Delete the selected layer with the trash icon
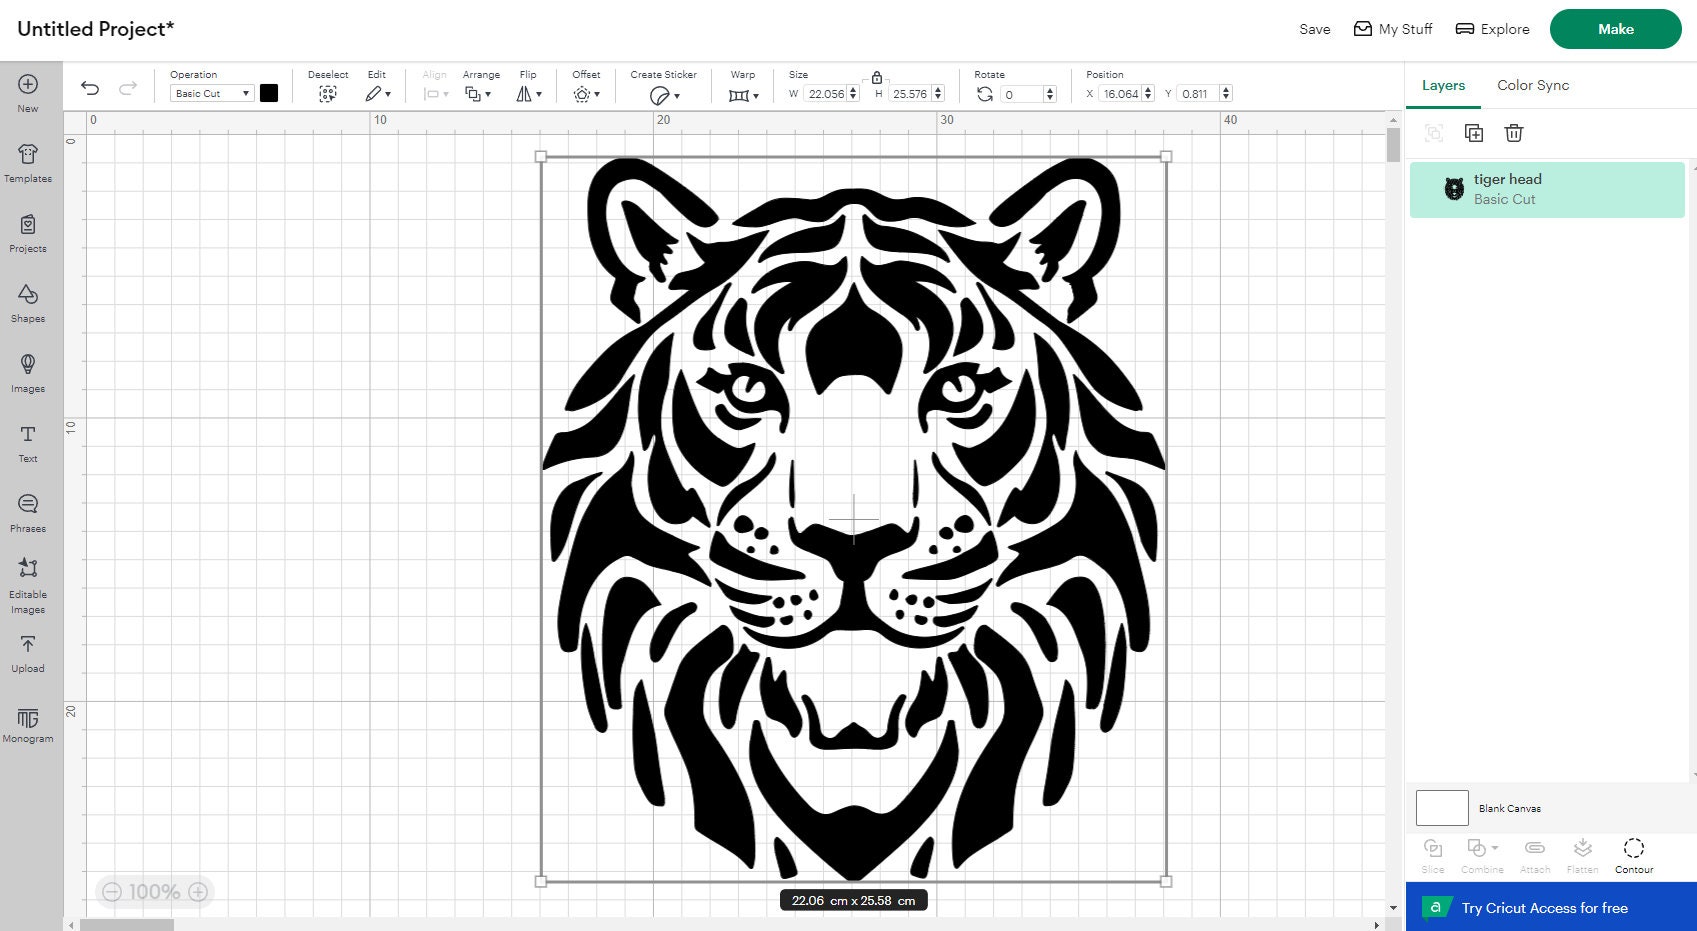 (1515, 133)
